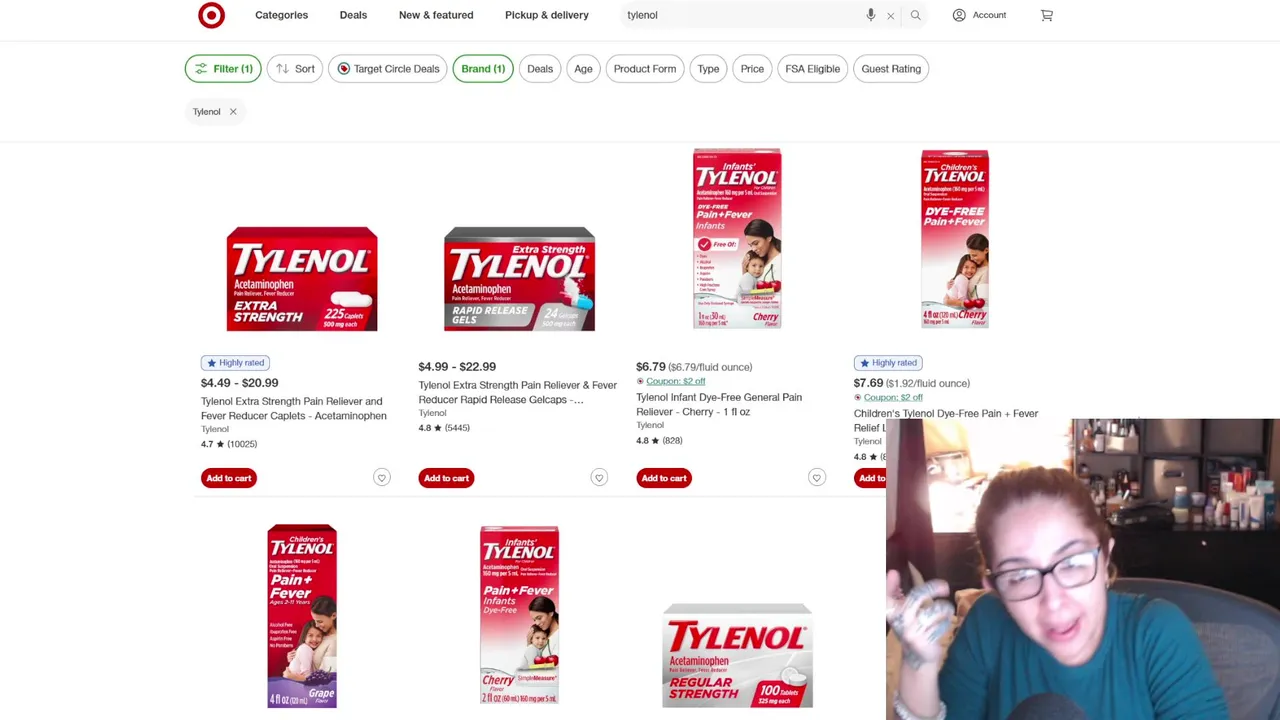The height and width of the screenshot is (720, 1280).
Task: Favorite the Extra Strength Caplets with heart
Action: (x=381, y=478)
